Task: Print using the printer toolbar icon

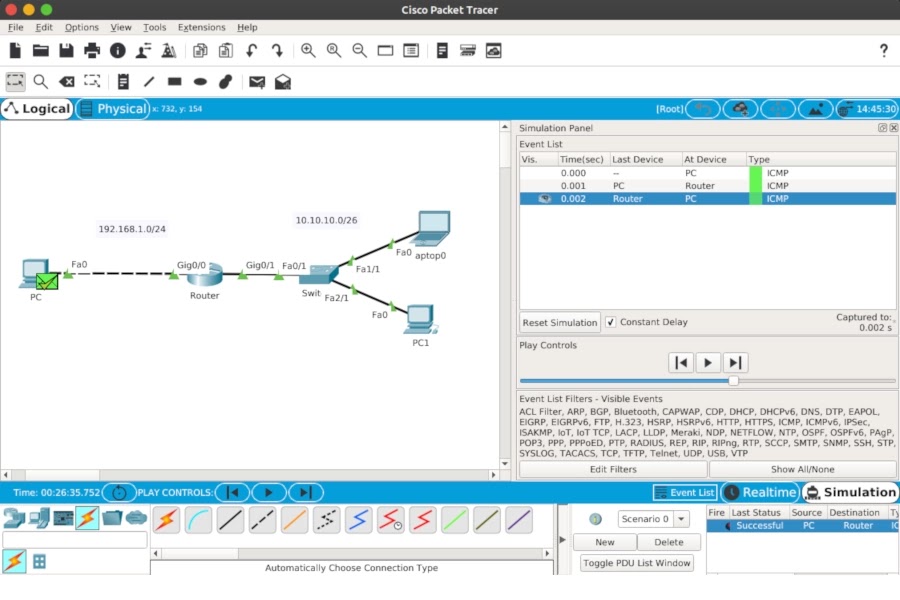Action: [x=92, y=51]
